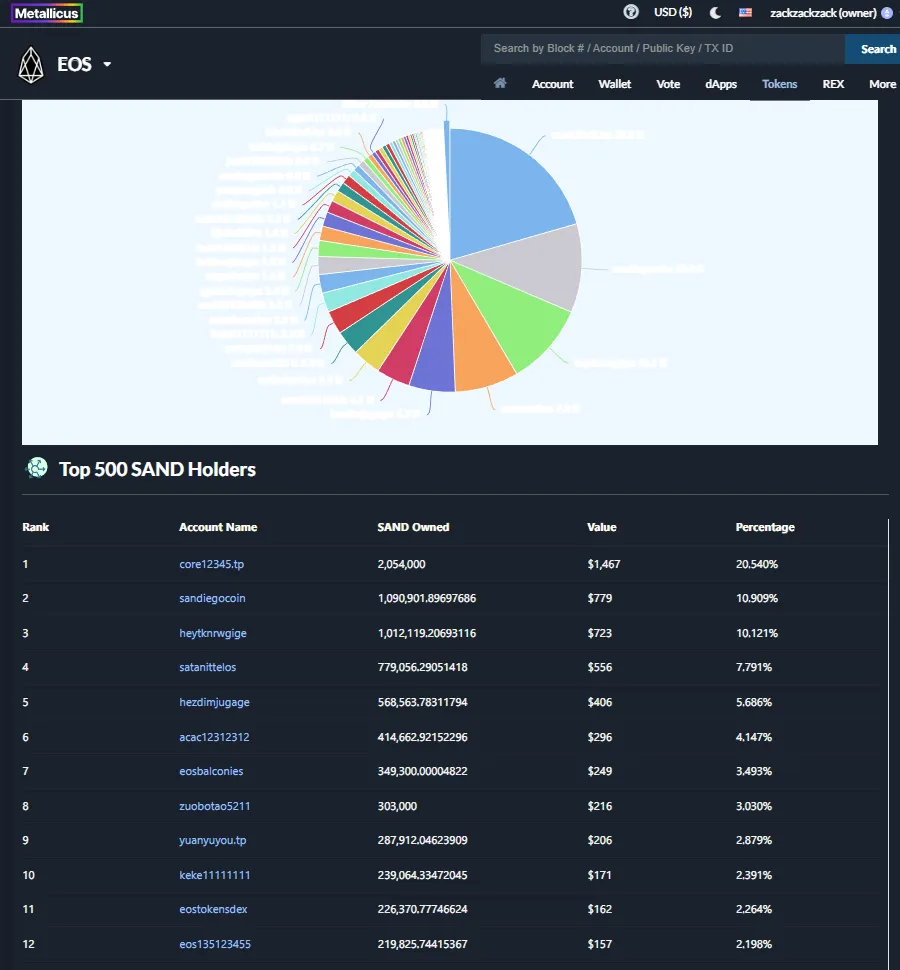Toggle the dark mode moon icon

715,12
